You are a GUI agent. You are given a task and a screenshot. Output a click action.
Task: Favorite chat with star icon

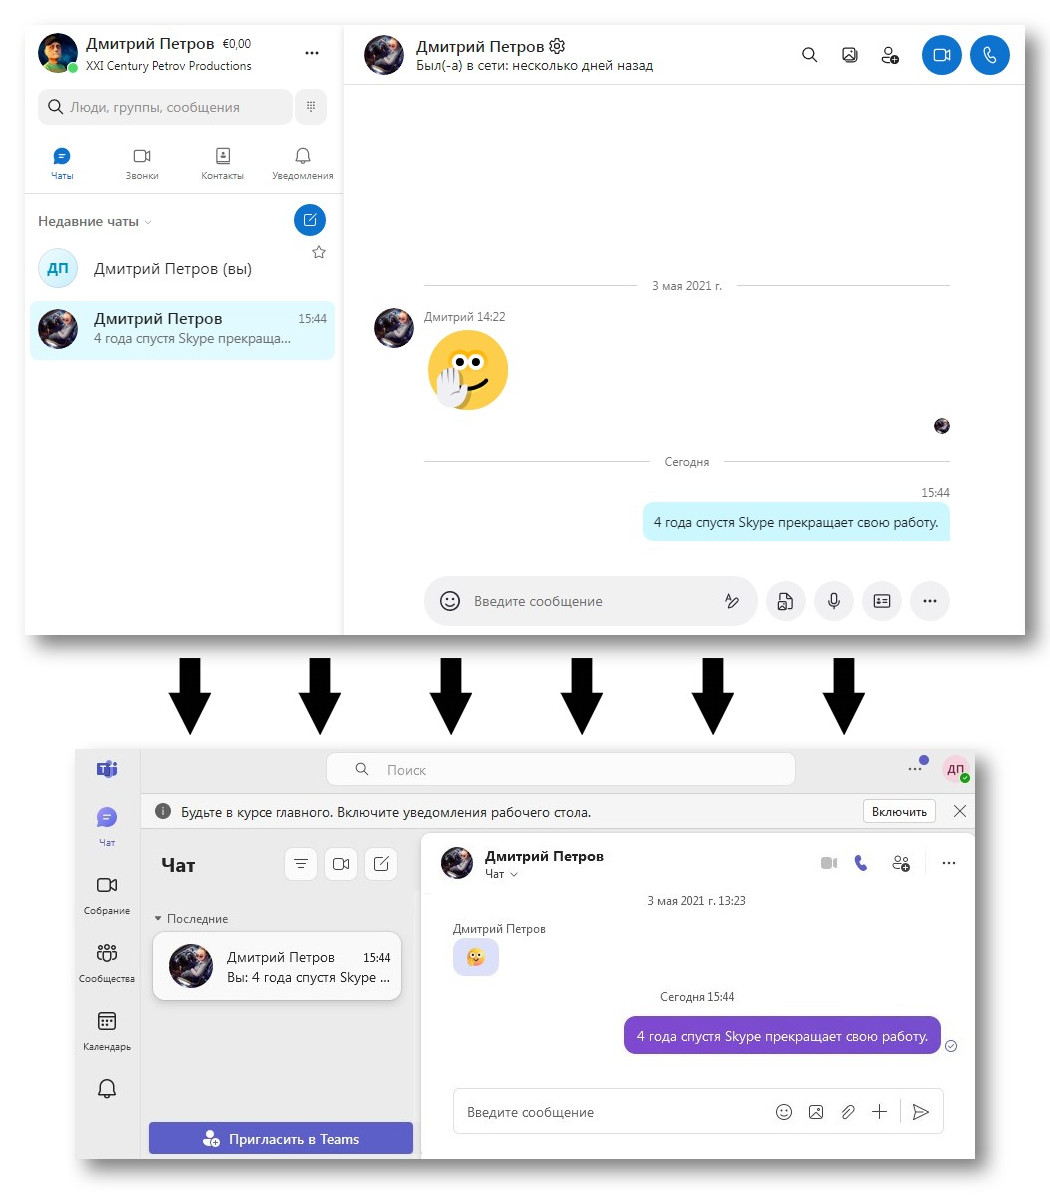319,252
